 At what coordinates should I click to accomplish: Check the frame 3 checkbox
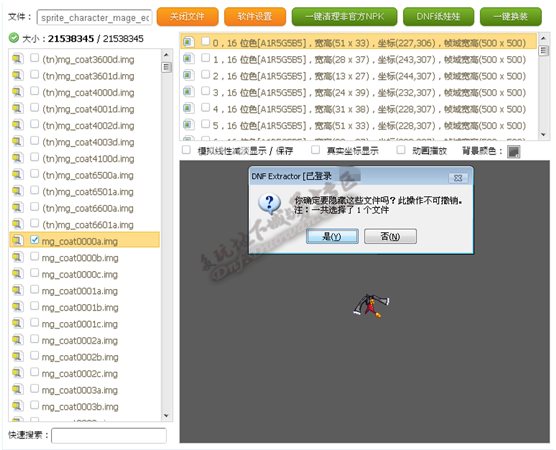pos(205,91)
